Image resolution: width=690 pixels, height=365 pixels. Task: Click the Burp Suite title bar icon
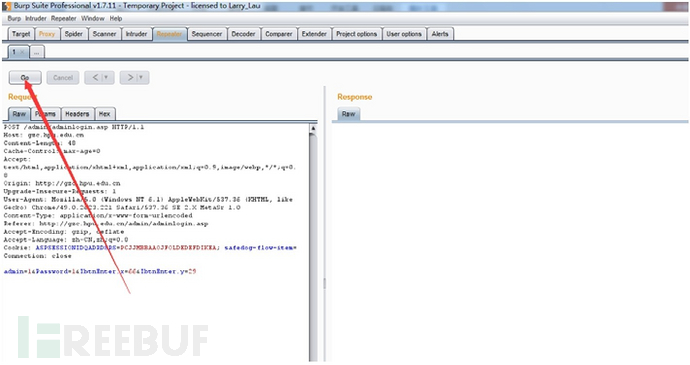pos(7,6)
